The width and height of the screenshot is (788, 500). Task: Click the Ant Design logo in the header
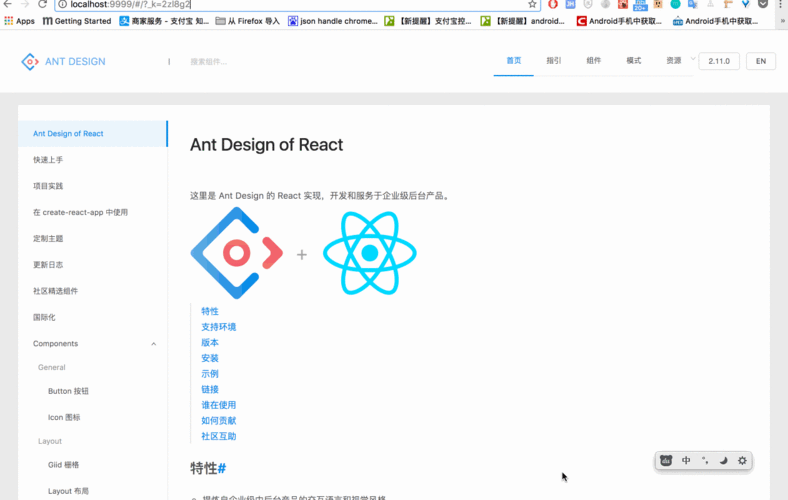click(x=63, y=61)
